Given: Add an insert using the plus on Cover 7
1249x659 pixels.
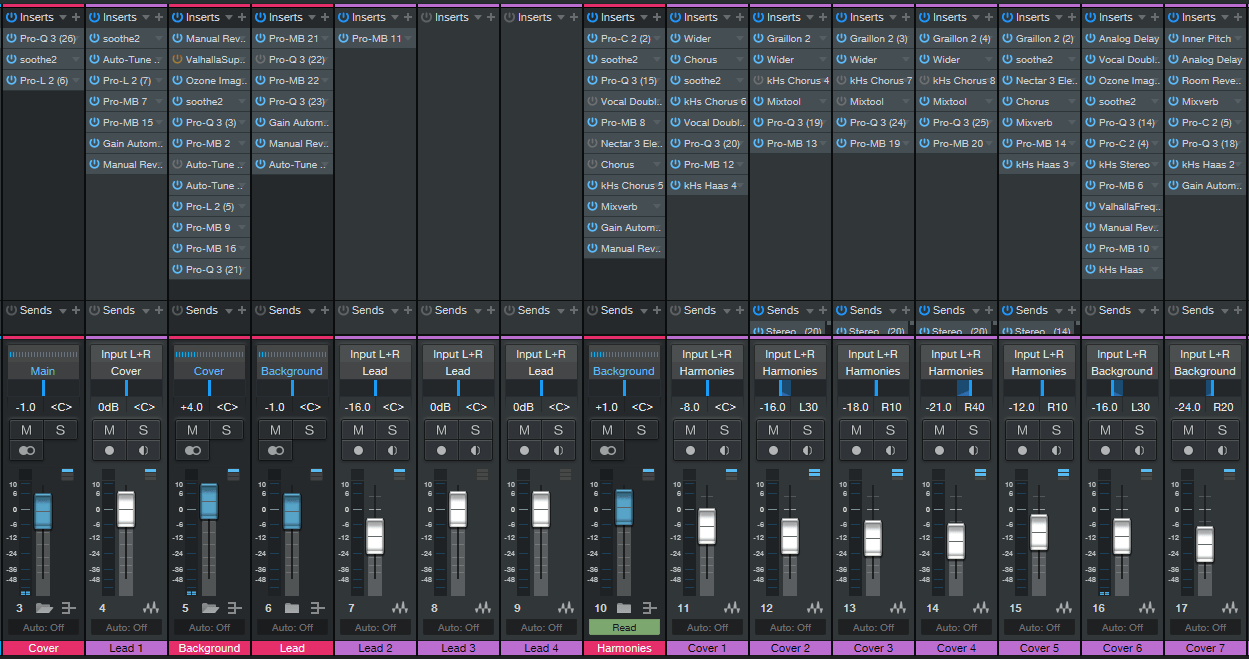Looking at the screenshot, I should pyautogui.click(x=1237, y=17).
